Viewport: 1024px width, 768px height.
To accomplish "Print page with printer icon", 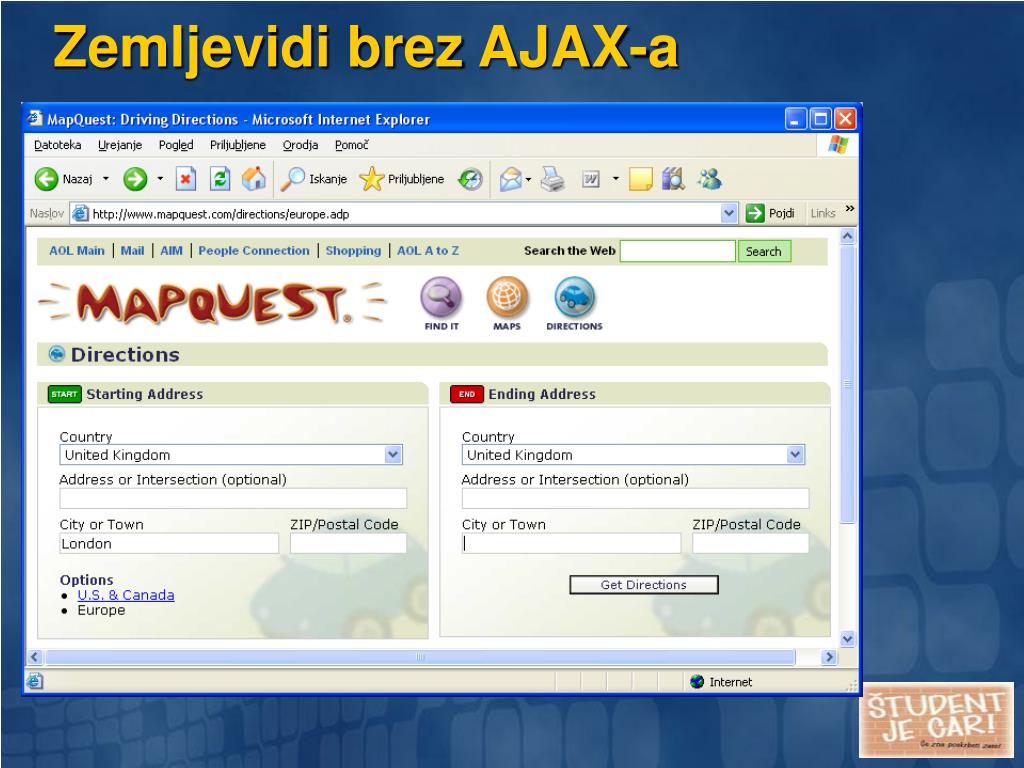I will click(x=552, y=179).
